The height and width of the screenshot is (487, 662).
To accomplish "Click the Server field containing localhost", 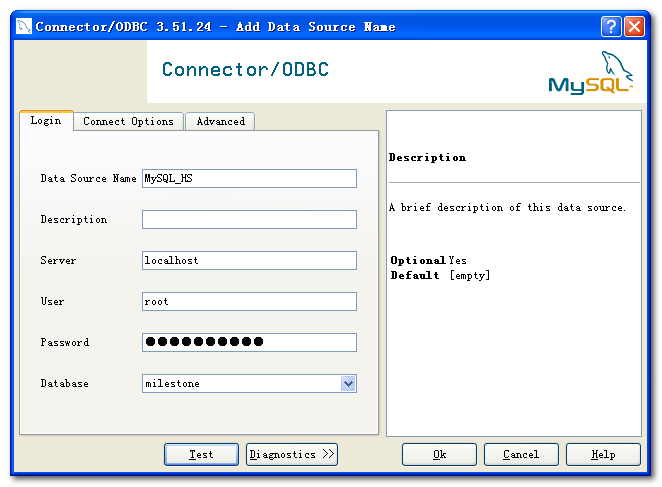I will 249,260.
